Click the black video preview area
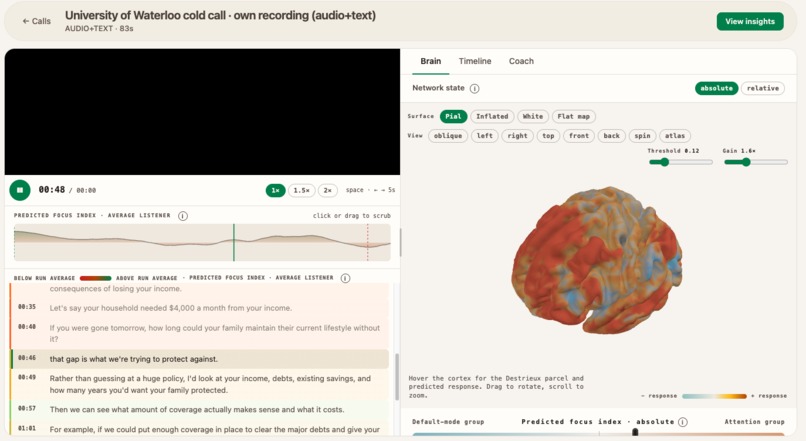This screenshot has width=806, height=441. coord(202,112)
